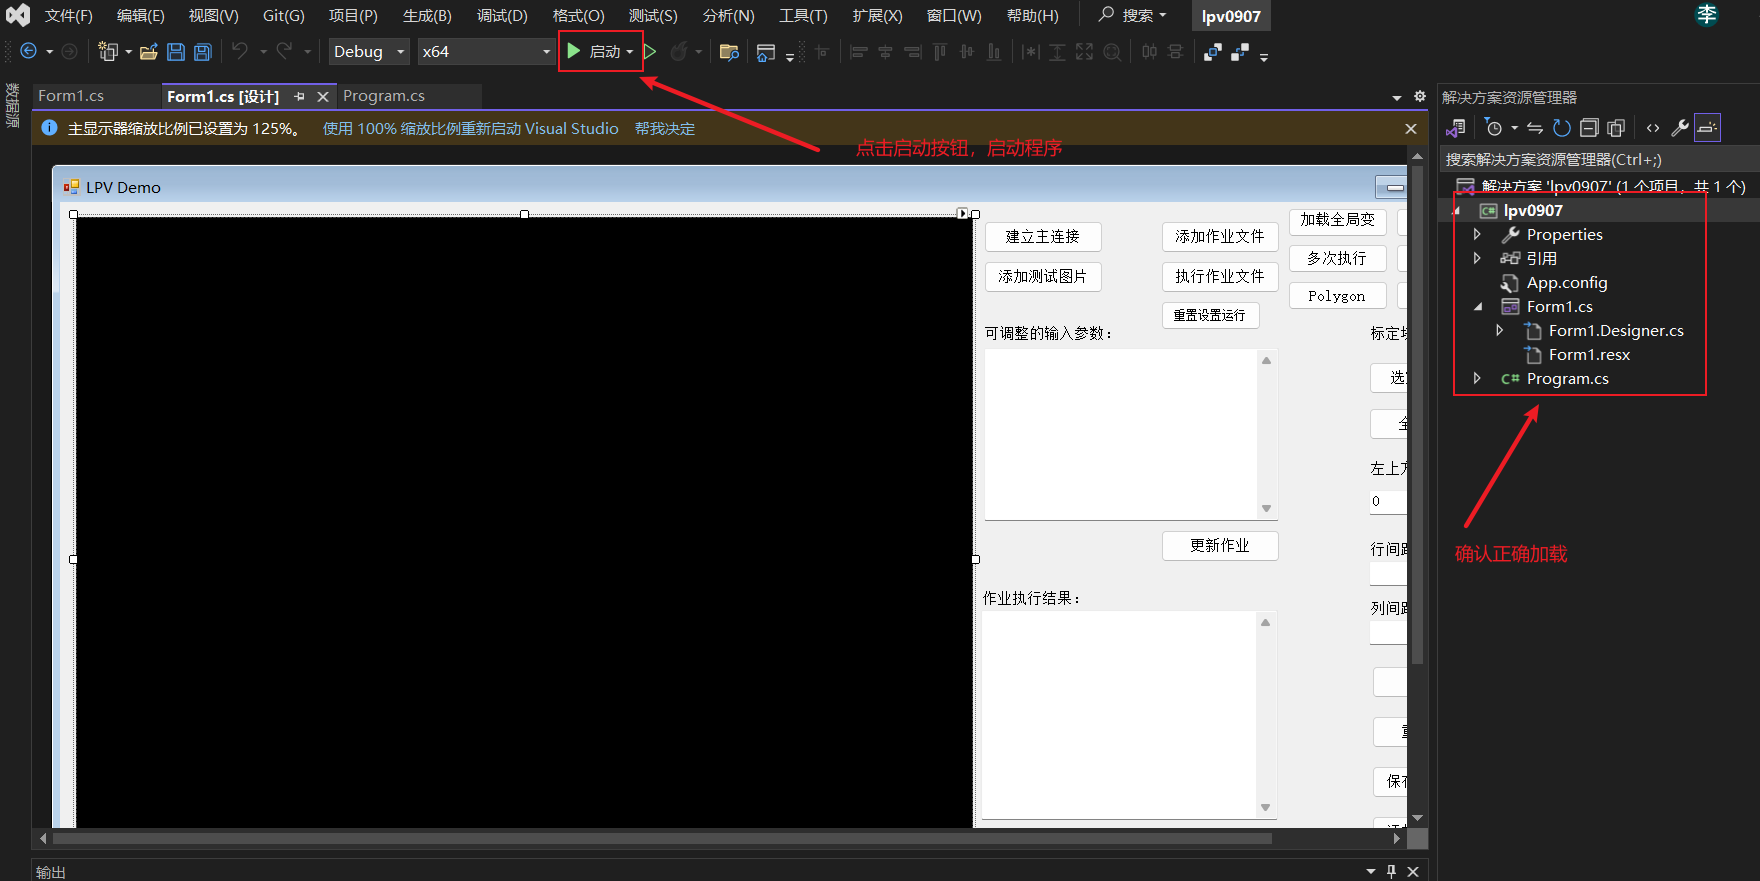Expand the Program.cs tree node
Image resolution: width=1760 pixels, height=881 pixels.
point(1477,378)
